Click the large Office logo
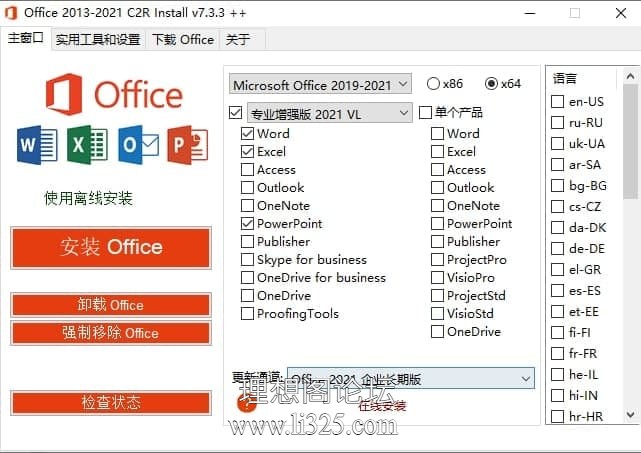 [x=114, y=95]
